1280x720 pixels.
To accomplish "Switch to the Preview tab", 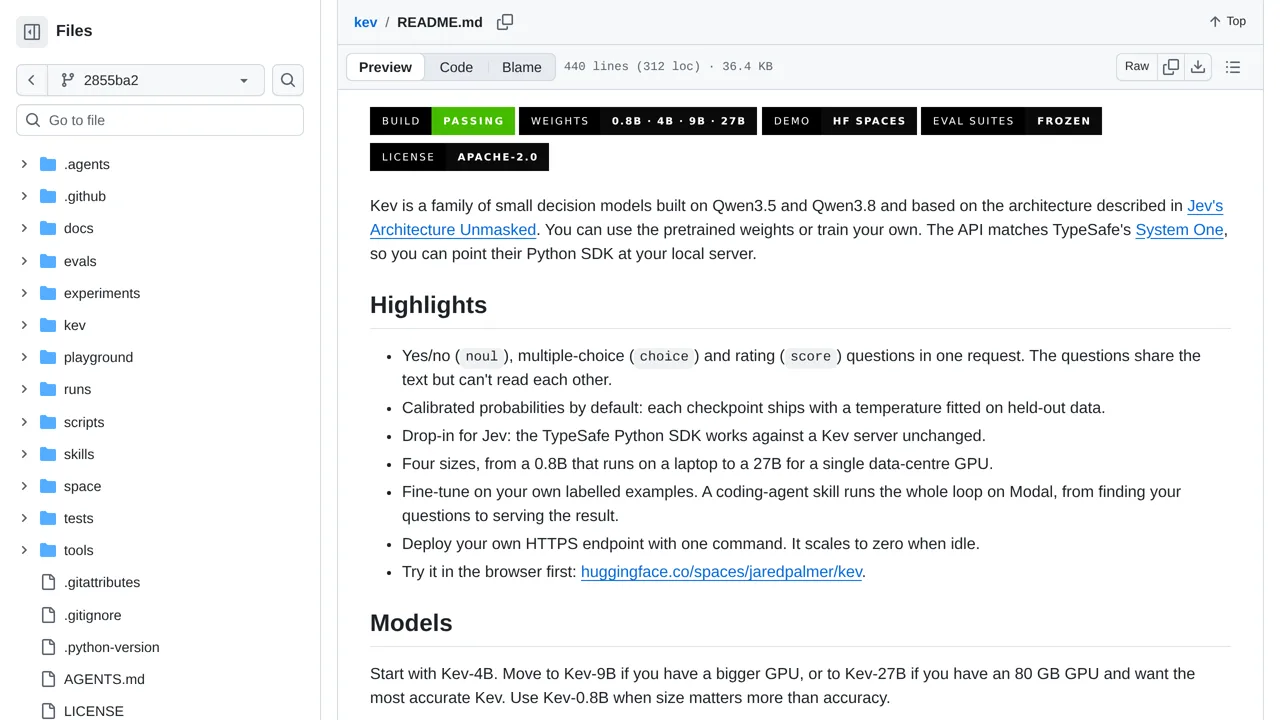I will (385, 67).
